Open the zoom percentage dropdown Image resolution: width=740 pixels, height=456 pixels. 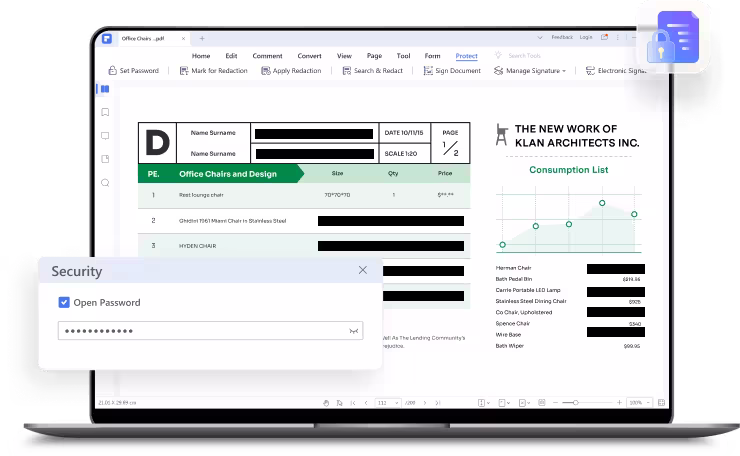tap(648, 403)
